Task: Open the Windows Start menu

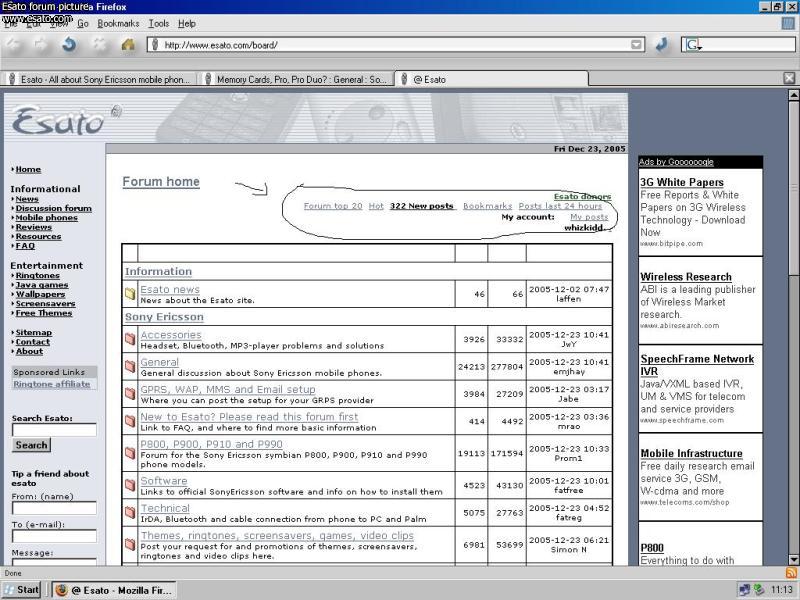Action: pos(21,590)
